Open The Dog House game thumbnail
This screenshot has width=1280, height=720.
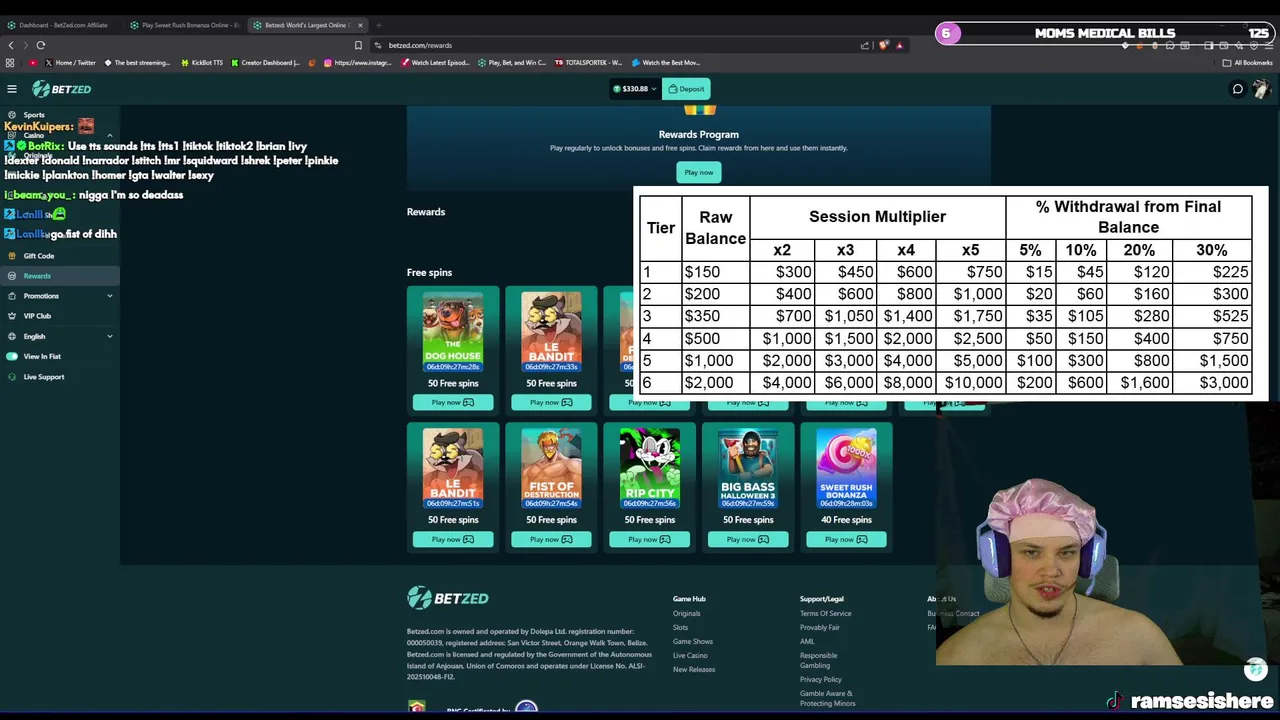453,331
